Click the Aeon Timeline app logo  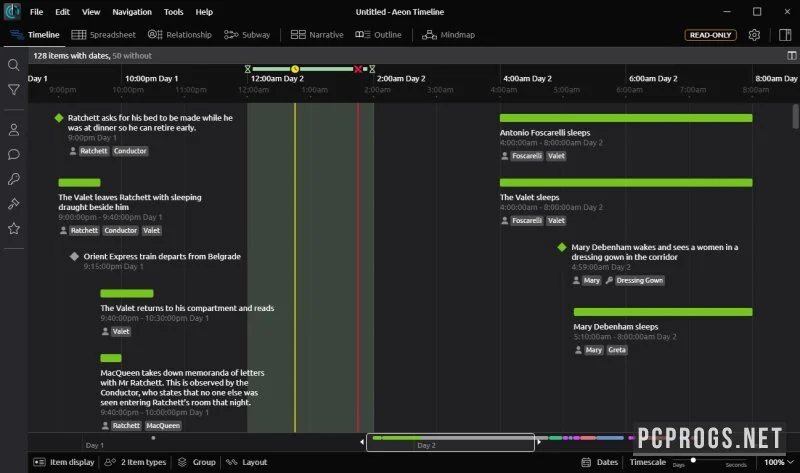[12, 11]
